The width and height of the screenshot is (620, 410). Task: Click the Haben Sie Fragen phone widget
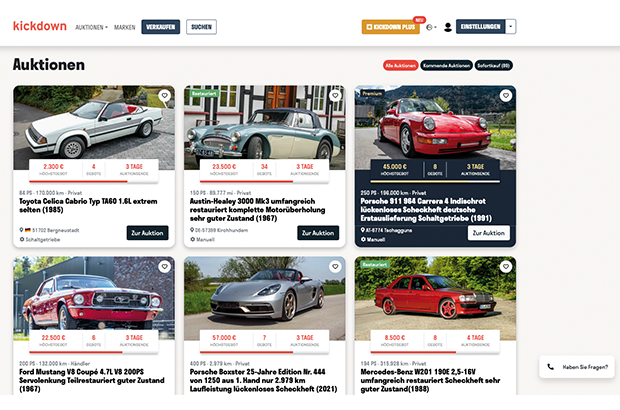[x=577, y=367]
